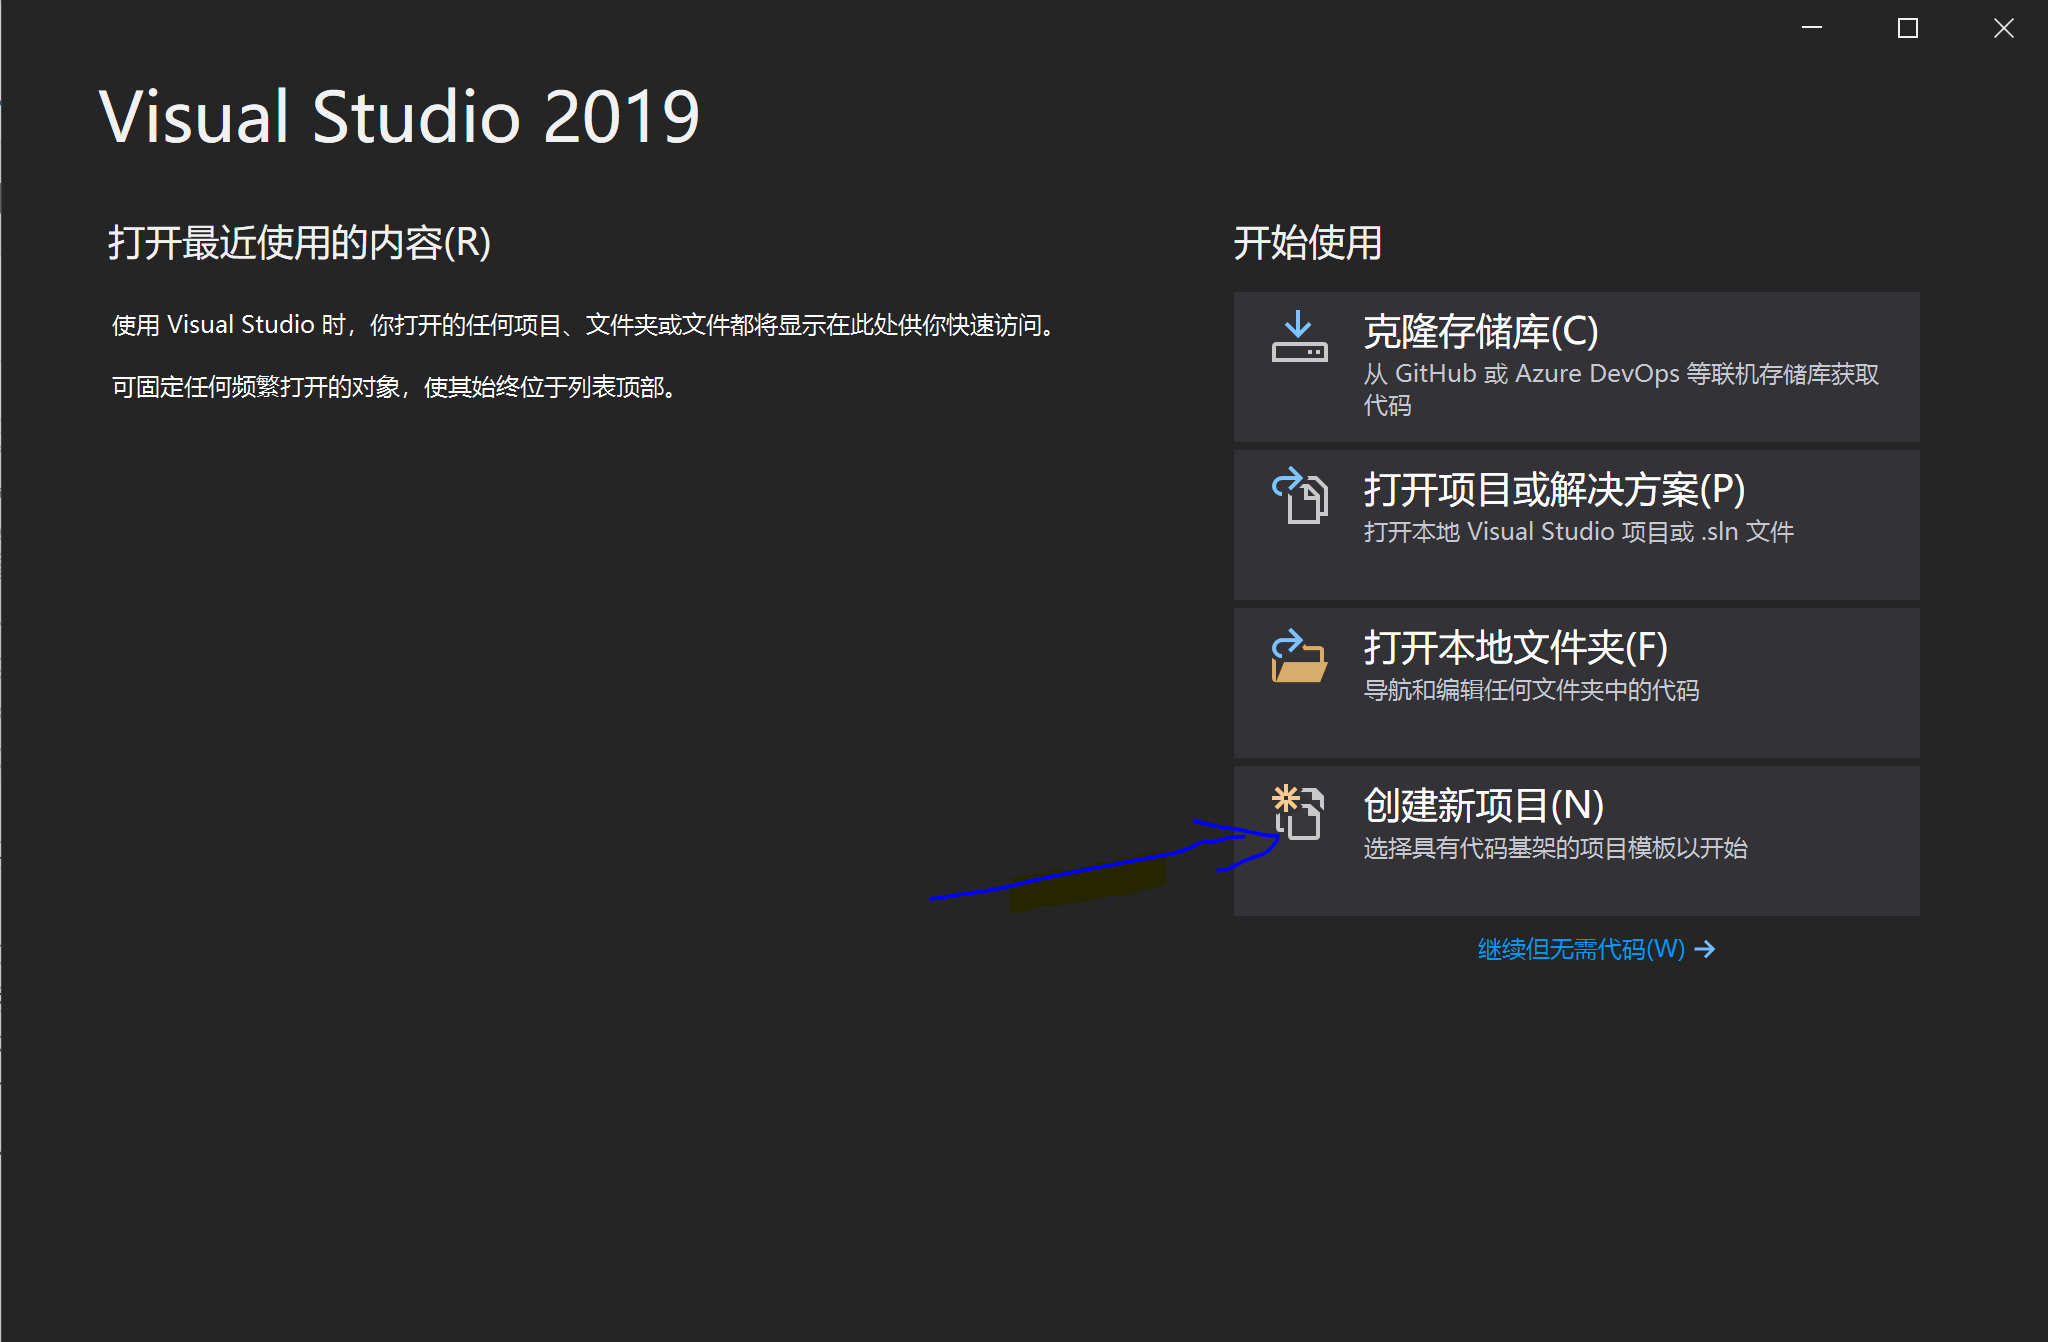Minimize the Visual Studio window
Screen dimensions: 2048x1342
(1814, 27)
